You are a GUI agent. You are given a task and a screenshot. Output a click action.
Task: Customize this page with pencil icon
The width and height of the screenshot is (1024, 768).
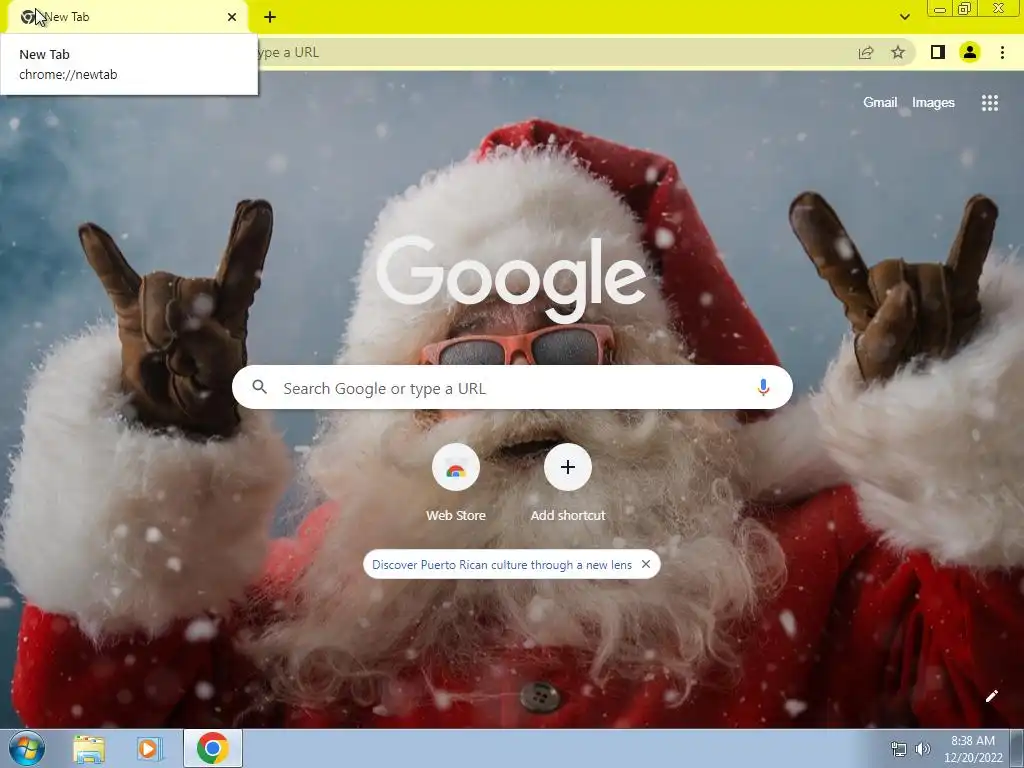pos(991,696)
